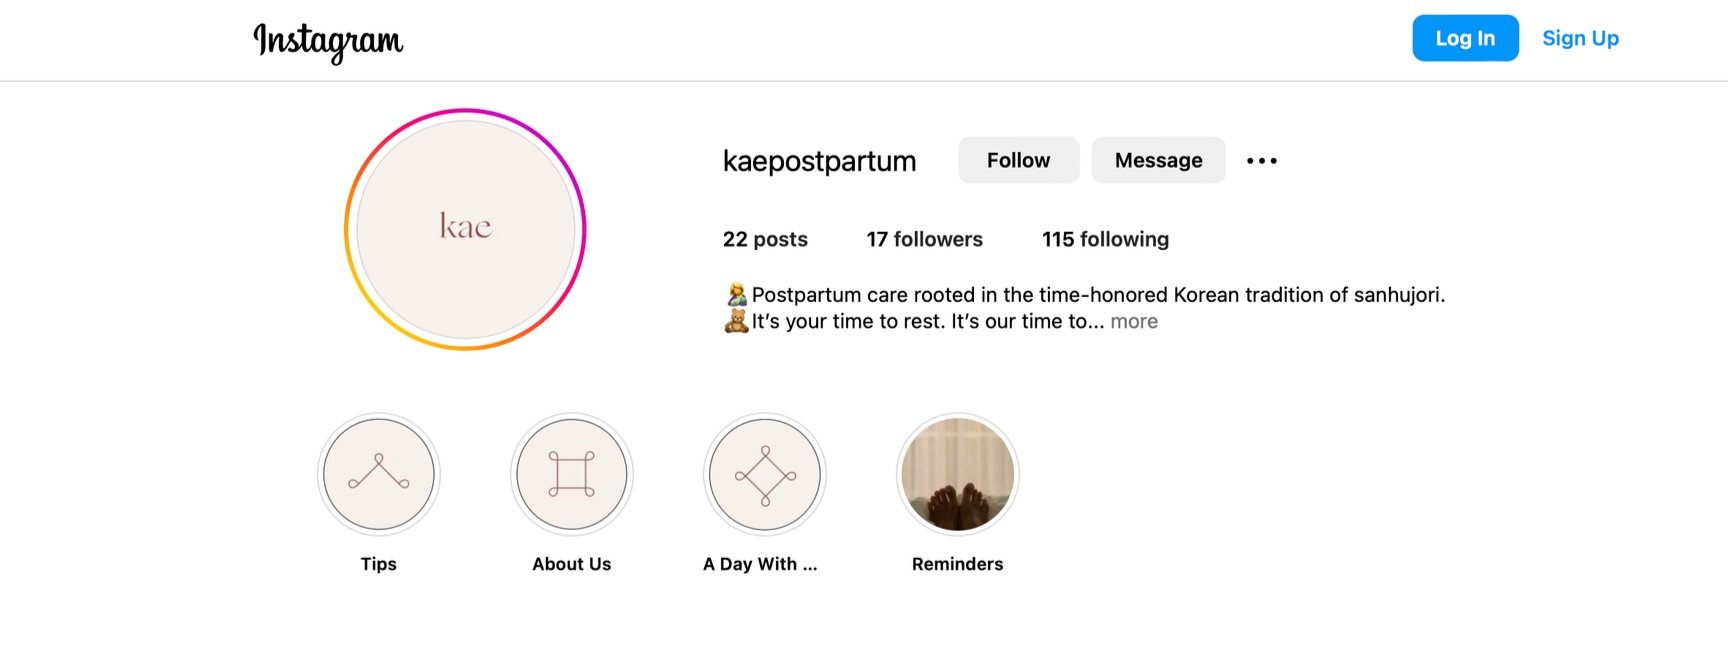View the 115 following list
The width and height of the screenshot is (1728, 655).
click(1105, 239)
